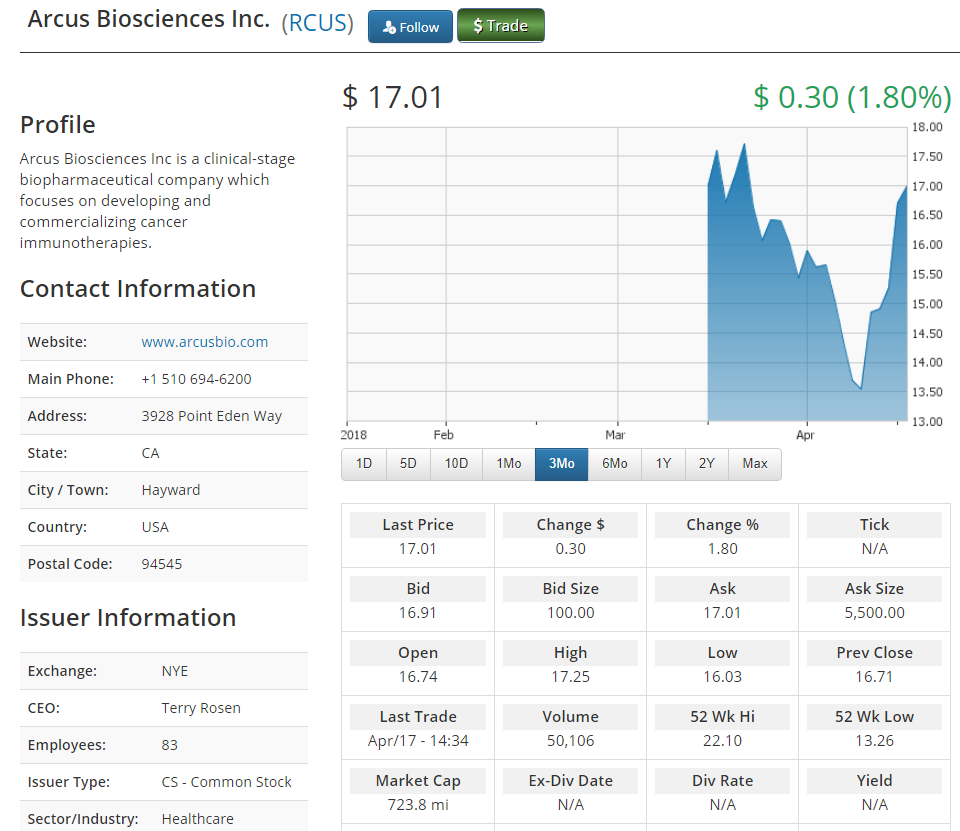Click the city value Hayward

click(171, 490)
